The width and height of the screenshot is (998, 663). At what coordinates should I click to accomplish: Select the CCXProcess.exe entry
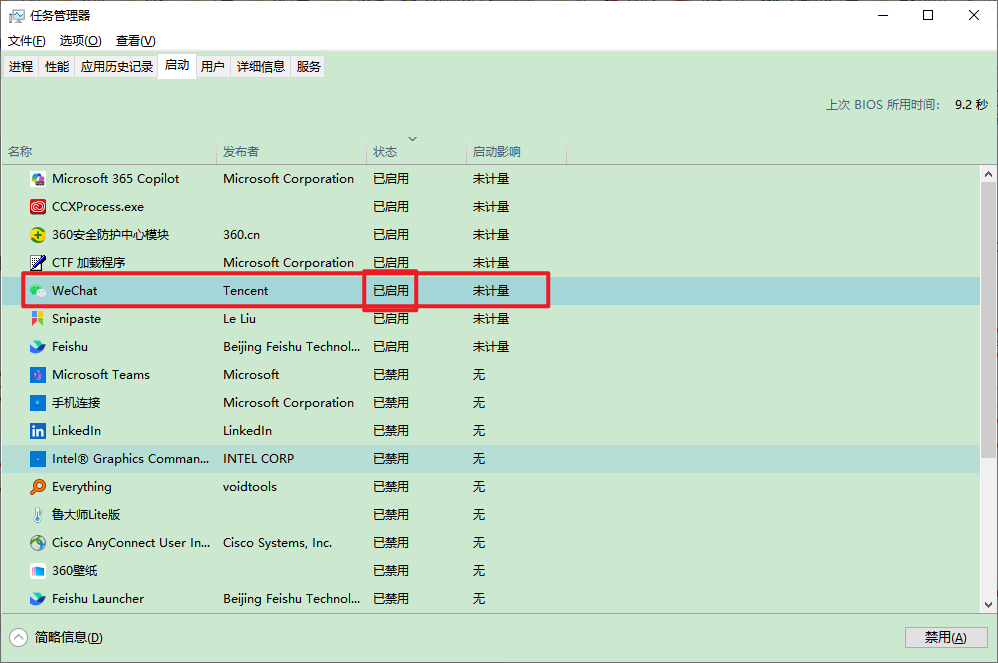(x=98, y=207)
